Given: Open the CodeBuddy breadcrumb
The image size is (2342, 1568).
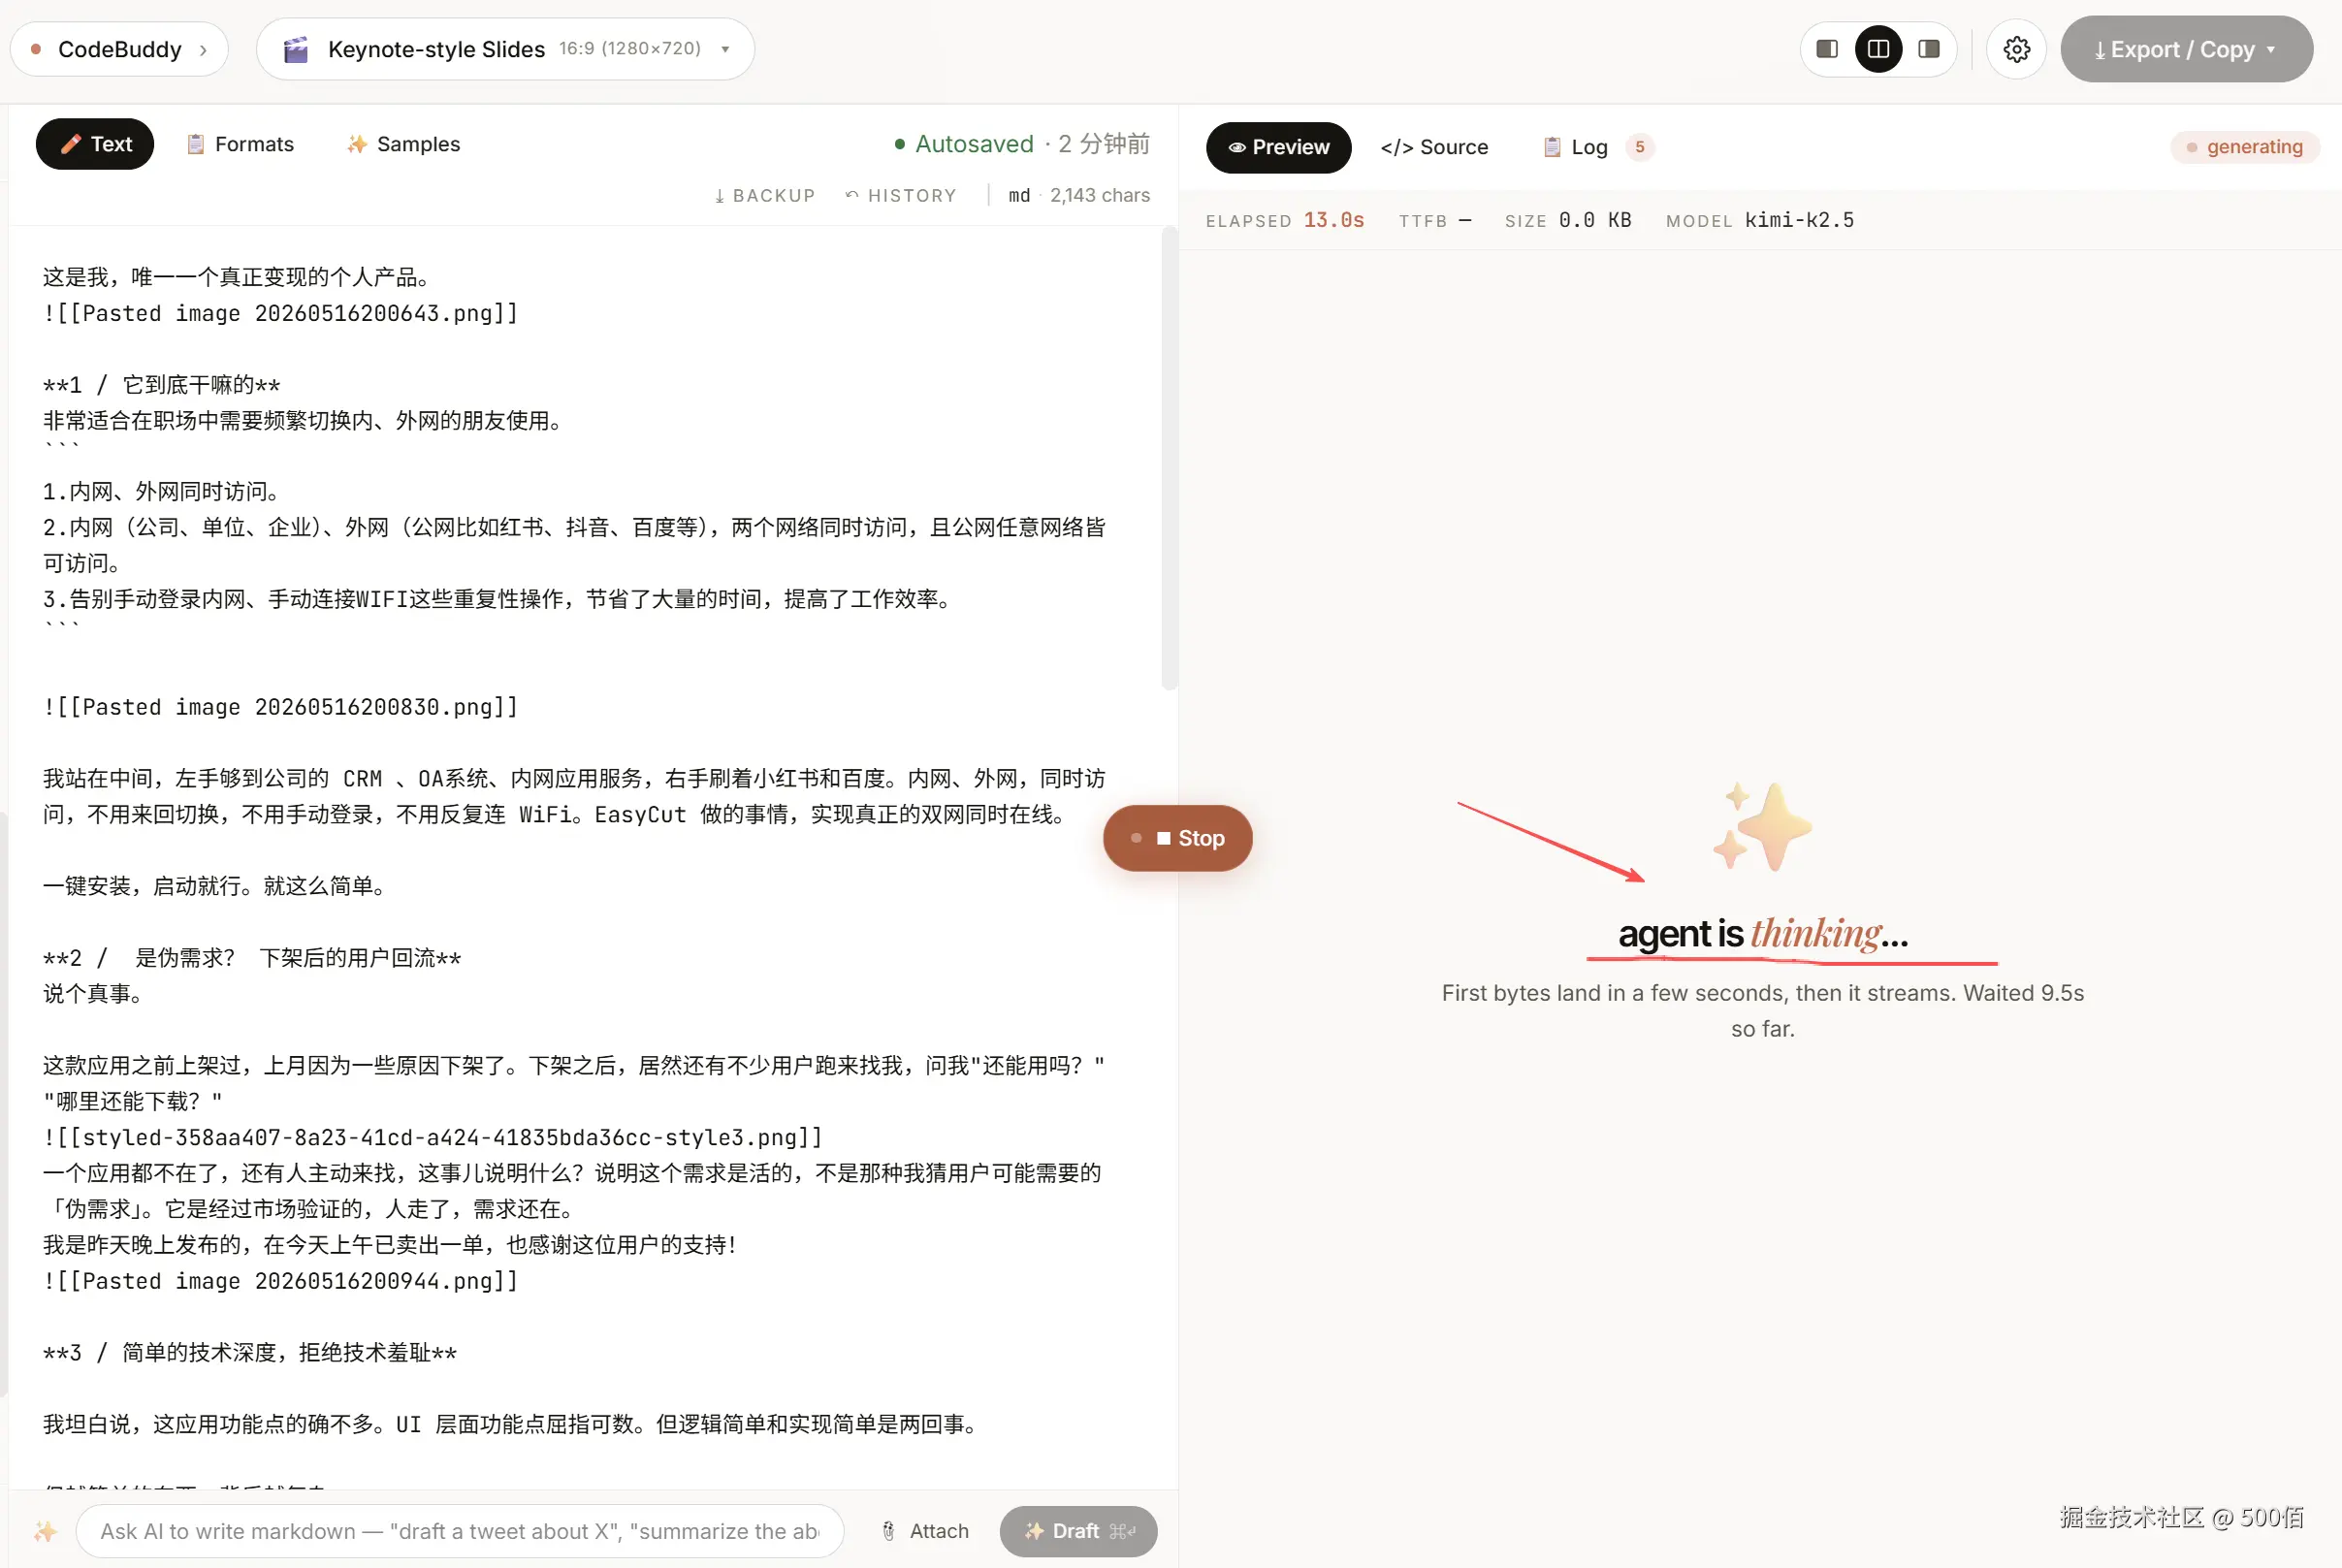Looking at the screenshot, I should coord(119,49).
